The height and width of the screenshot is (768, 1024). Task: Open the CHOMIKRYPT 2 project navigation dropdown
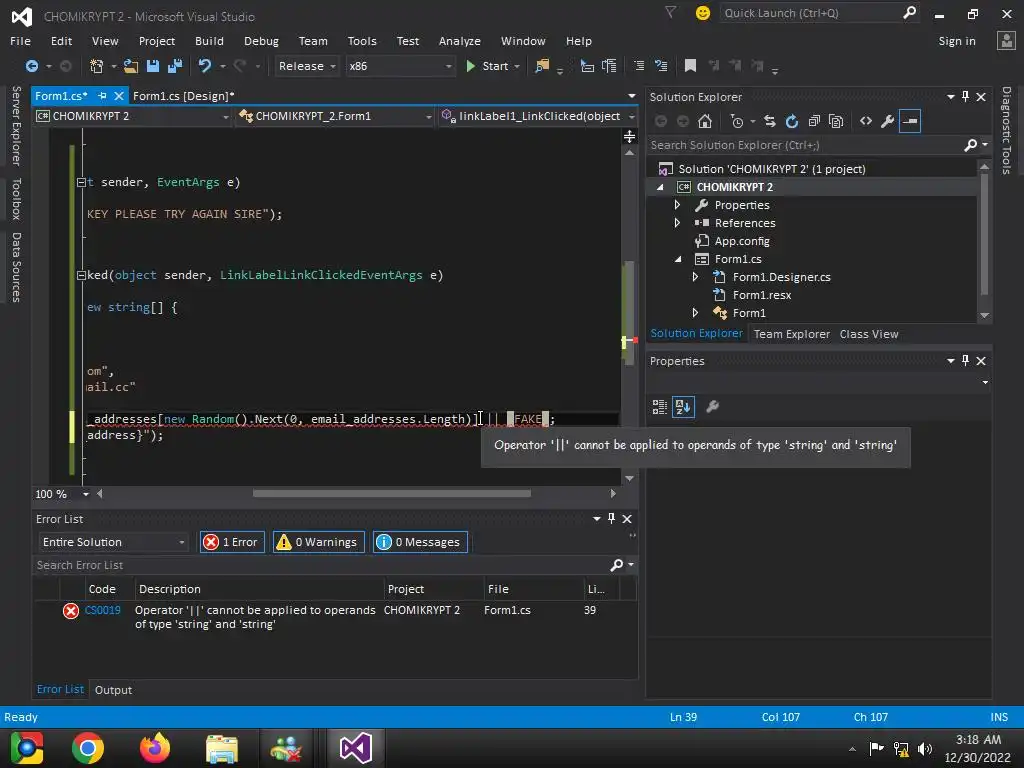click(133, 116)
